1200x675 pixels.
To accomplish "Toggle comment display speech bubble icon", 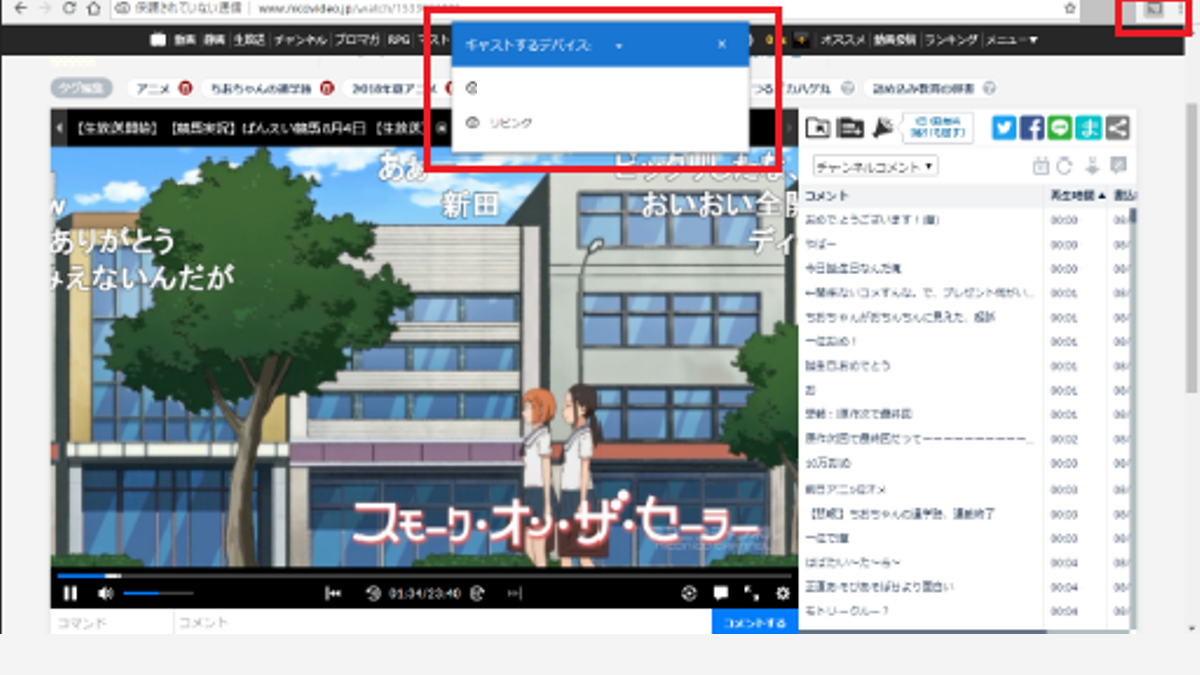I will [720, 593].
